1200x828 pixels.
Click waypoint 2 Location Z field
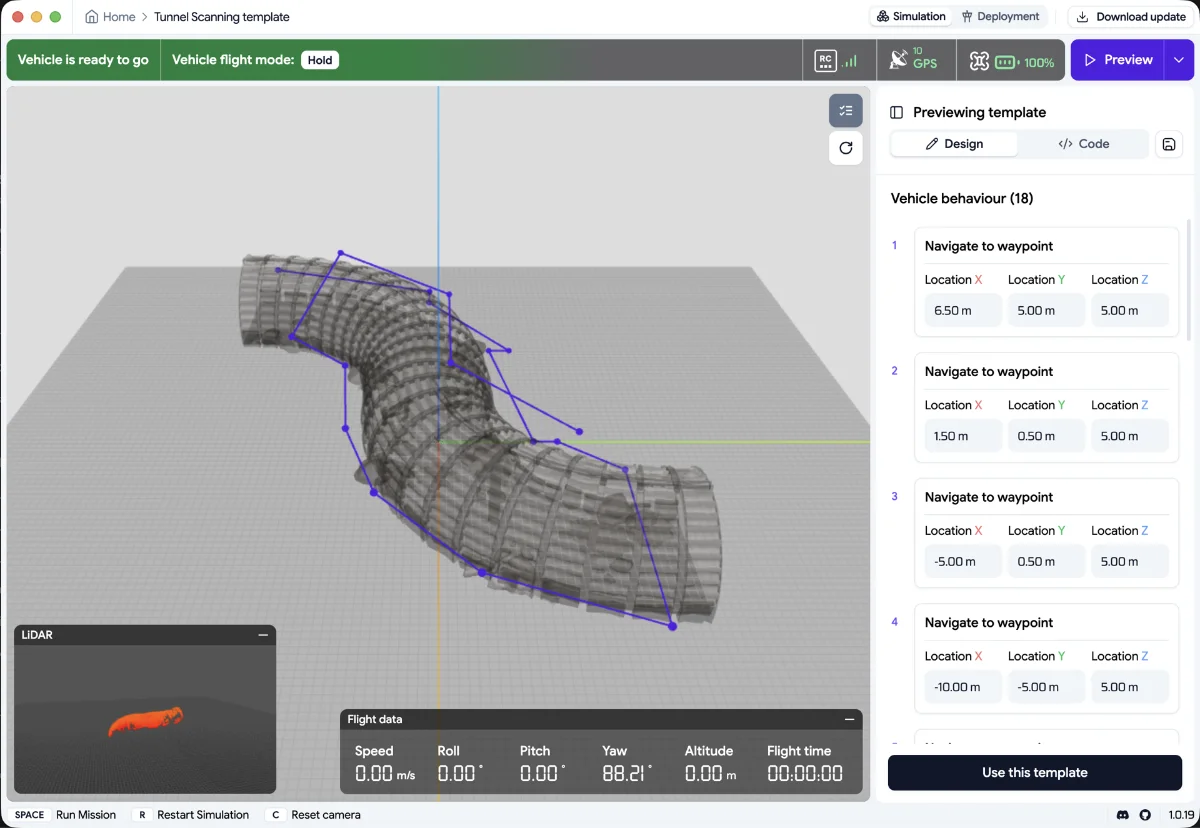pyautogui.click(x=1129, y=436)
